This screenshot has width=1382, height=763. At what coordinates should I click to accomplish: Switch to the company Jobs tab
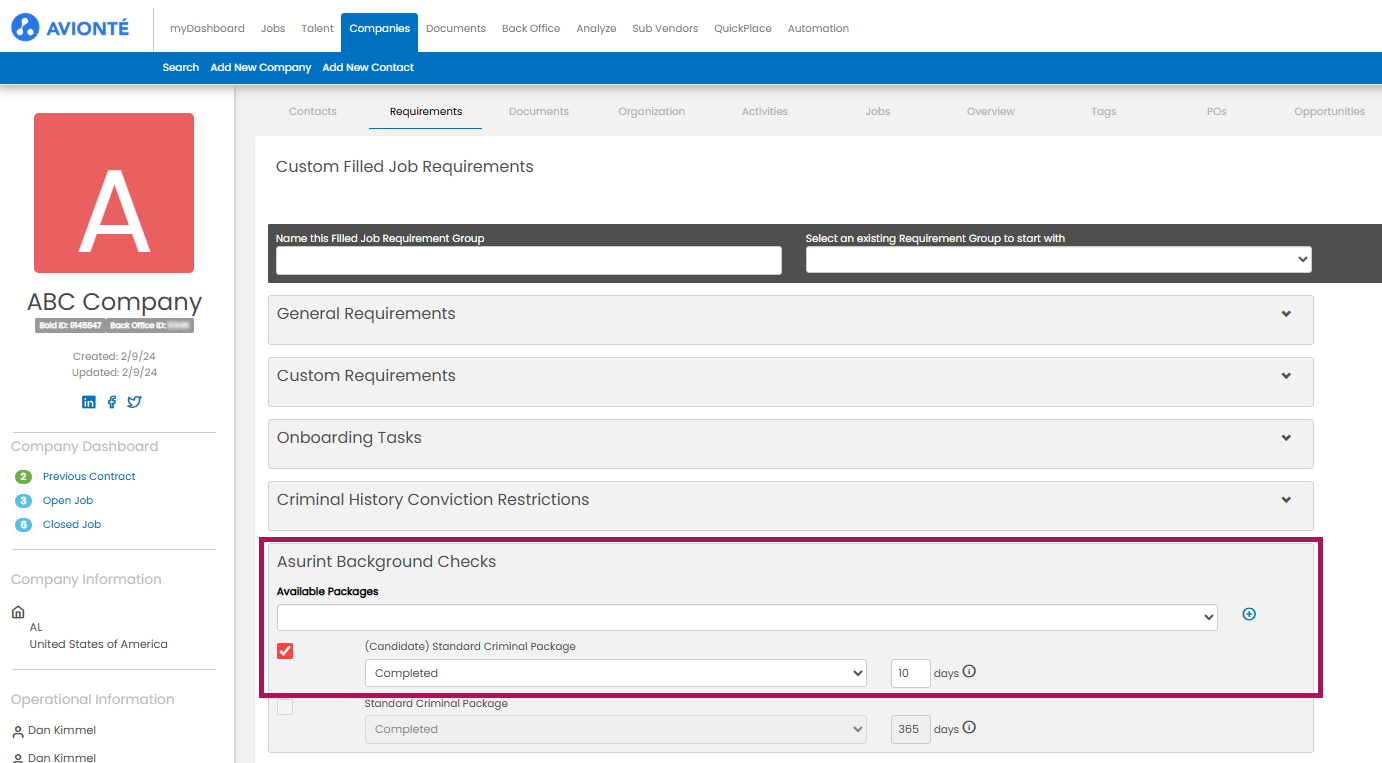(x=878, y=111)
